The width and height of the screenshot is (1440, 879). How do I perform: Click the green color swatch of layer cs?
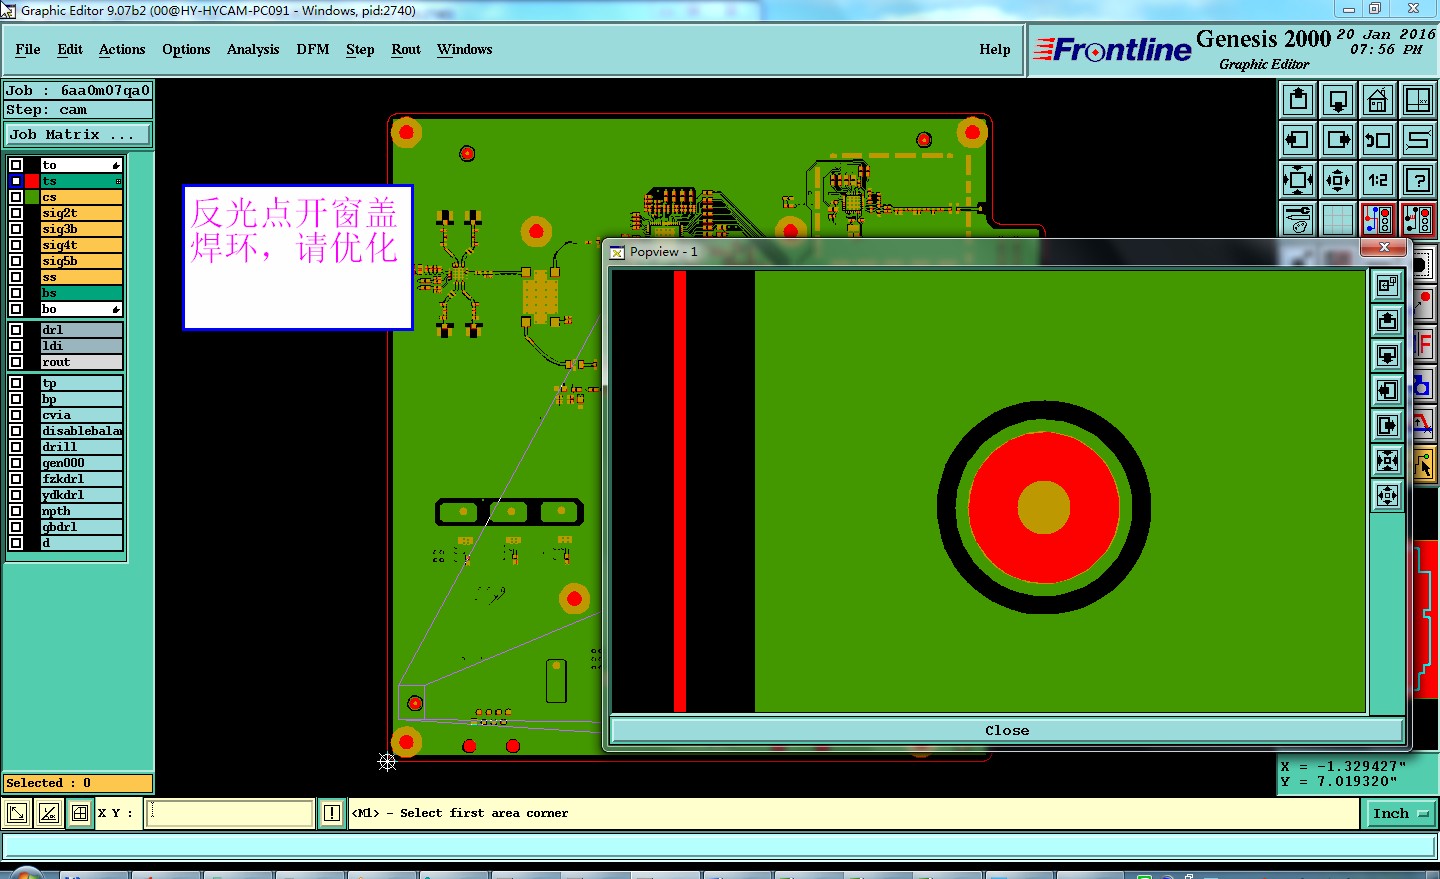pos(32,197)
